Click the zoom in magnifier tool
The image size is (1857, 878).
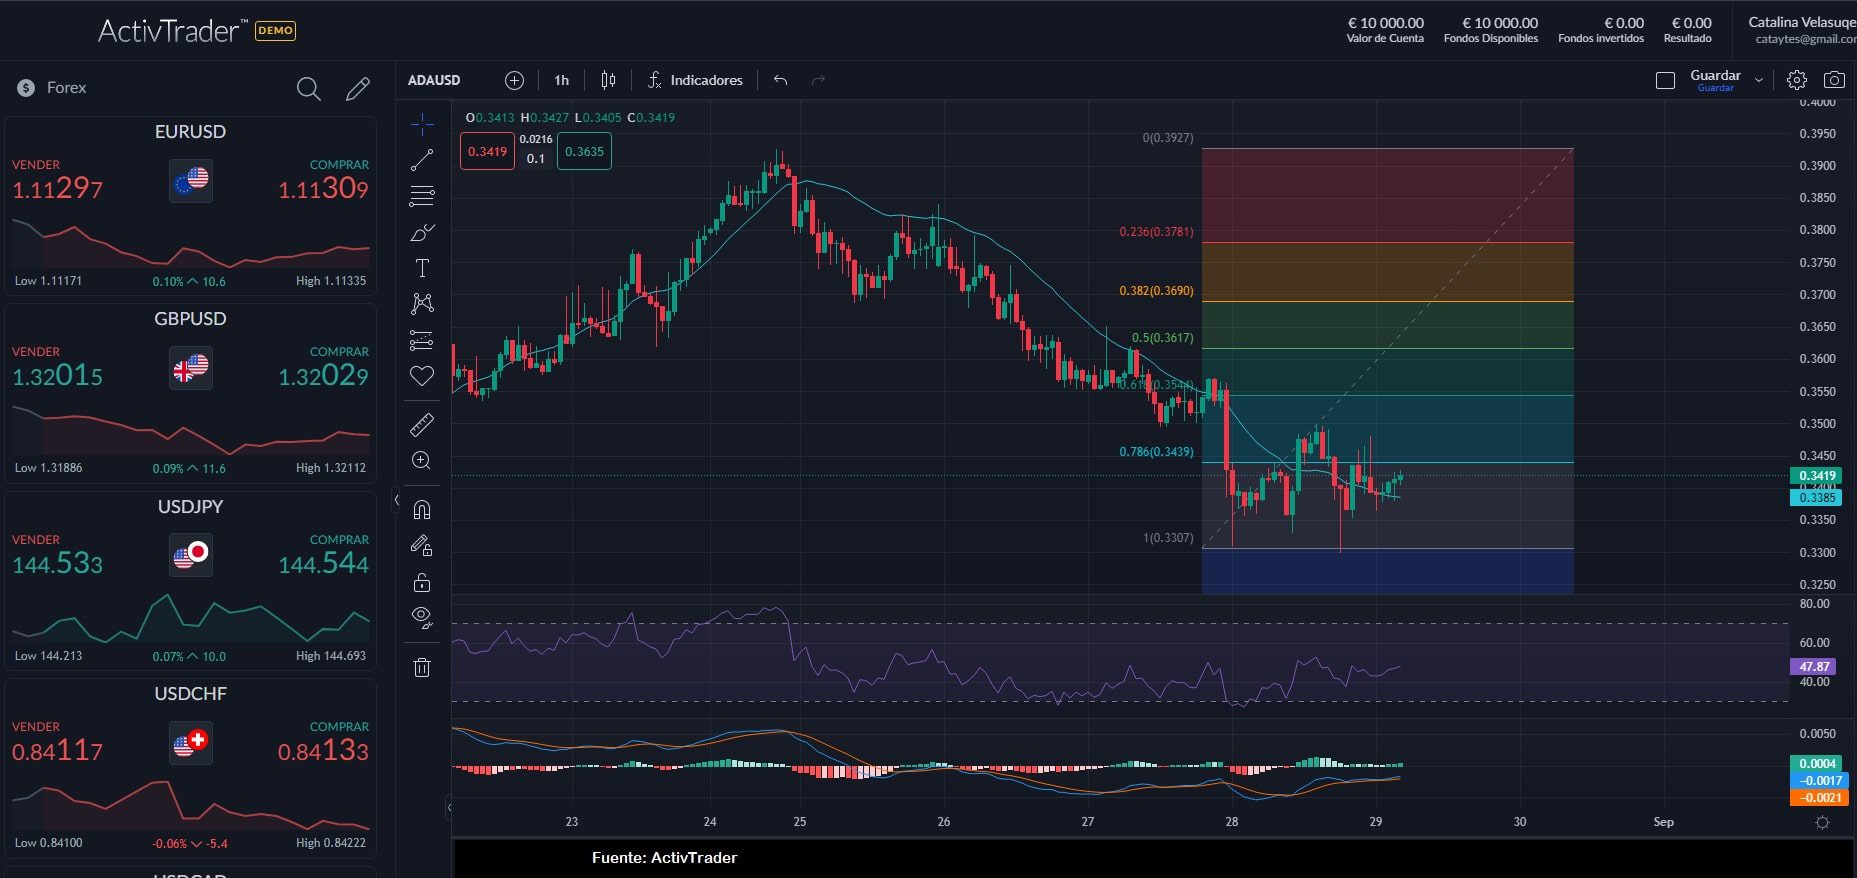(x=422, y=460)
